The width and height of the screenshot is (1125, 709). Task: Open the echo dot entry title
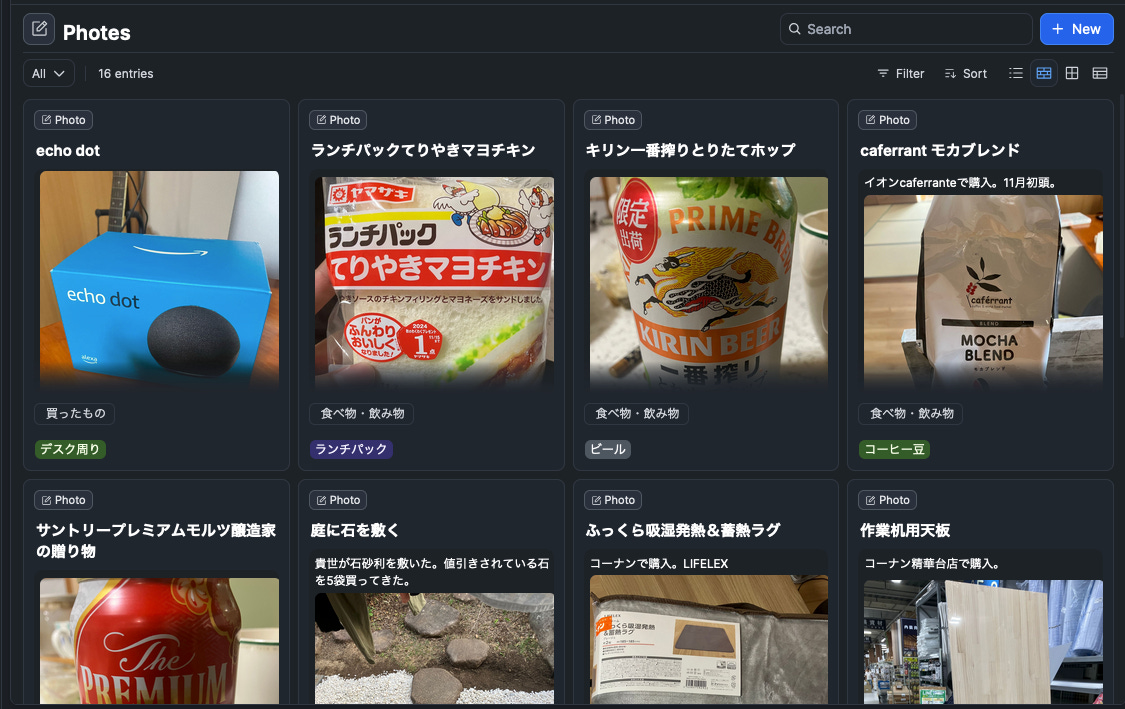coord(68,151)
